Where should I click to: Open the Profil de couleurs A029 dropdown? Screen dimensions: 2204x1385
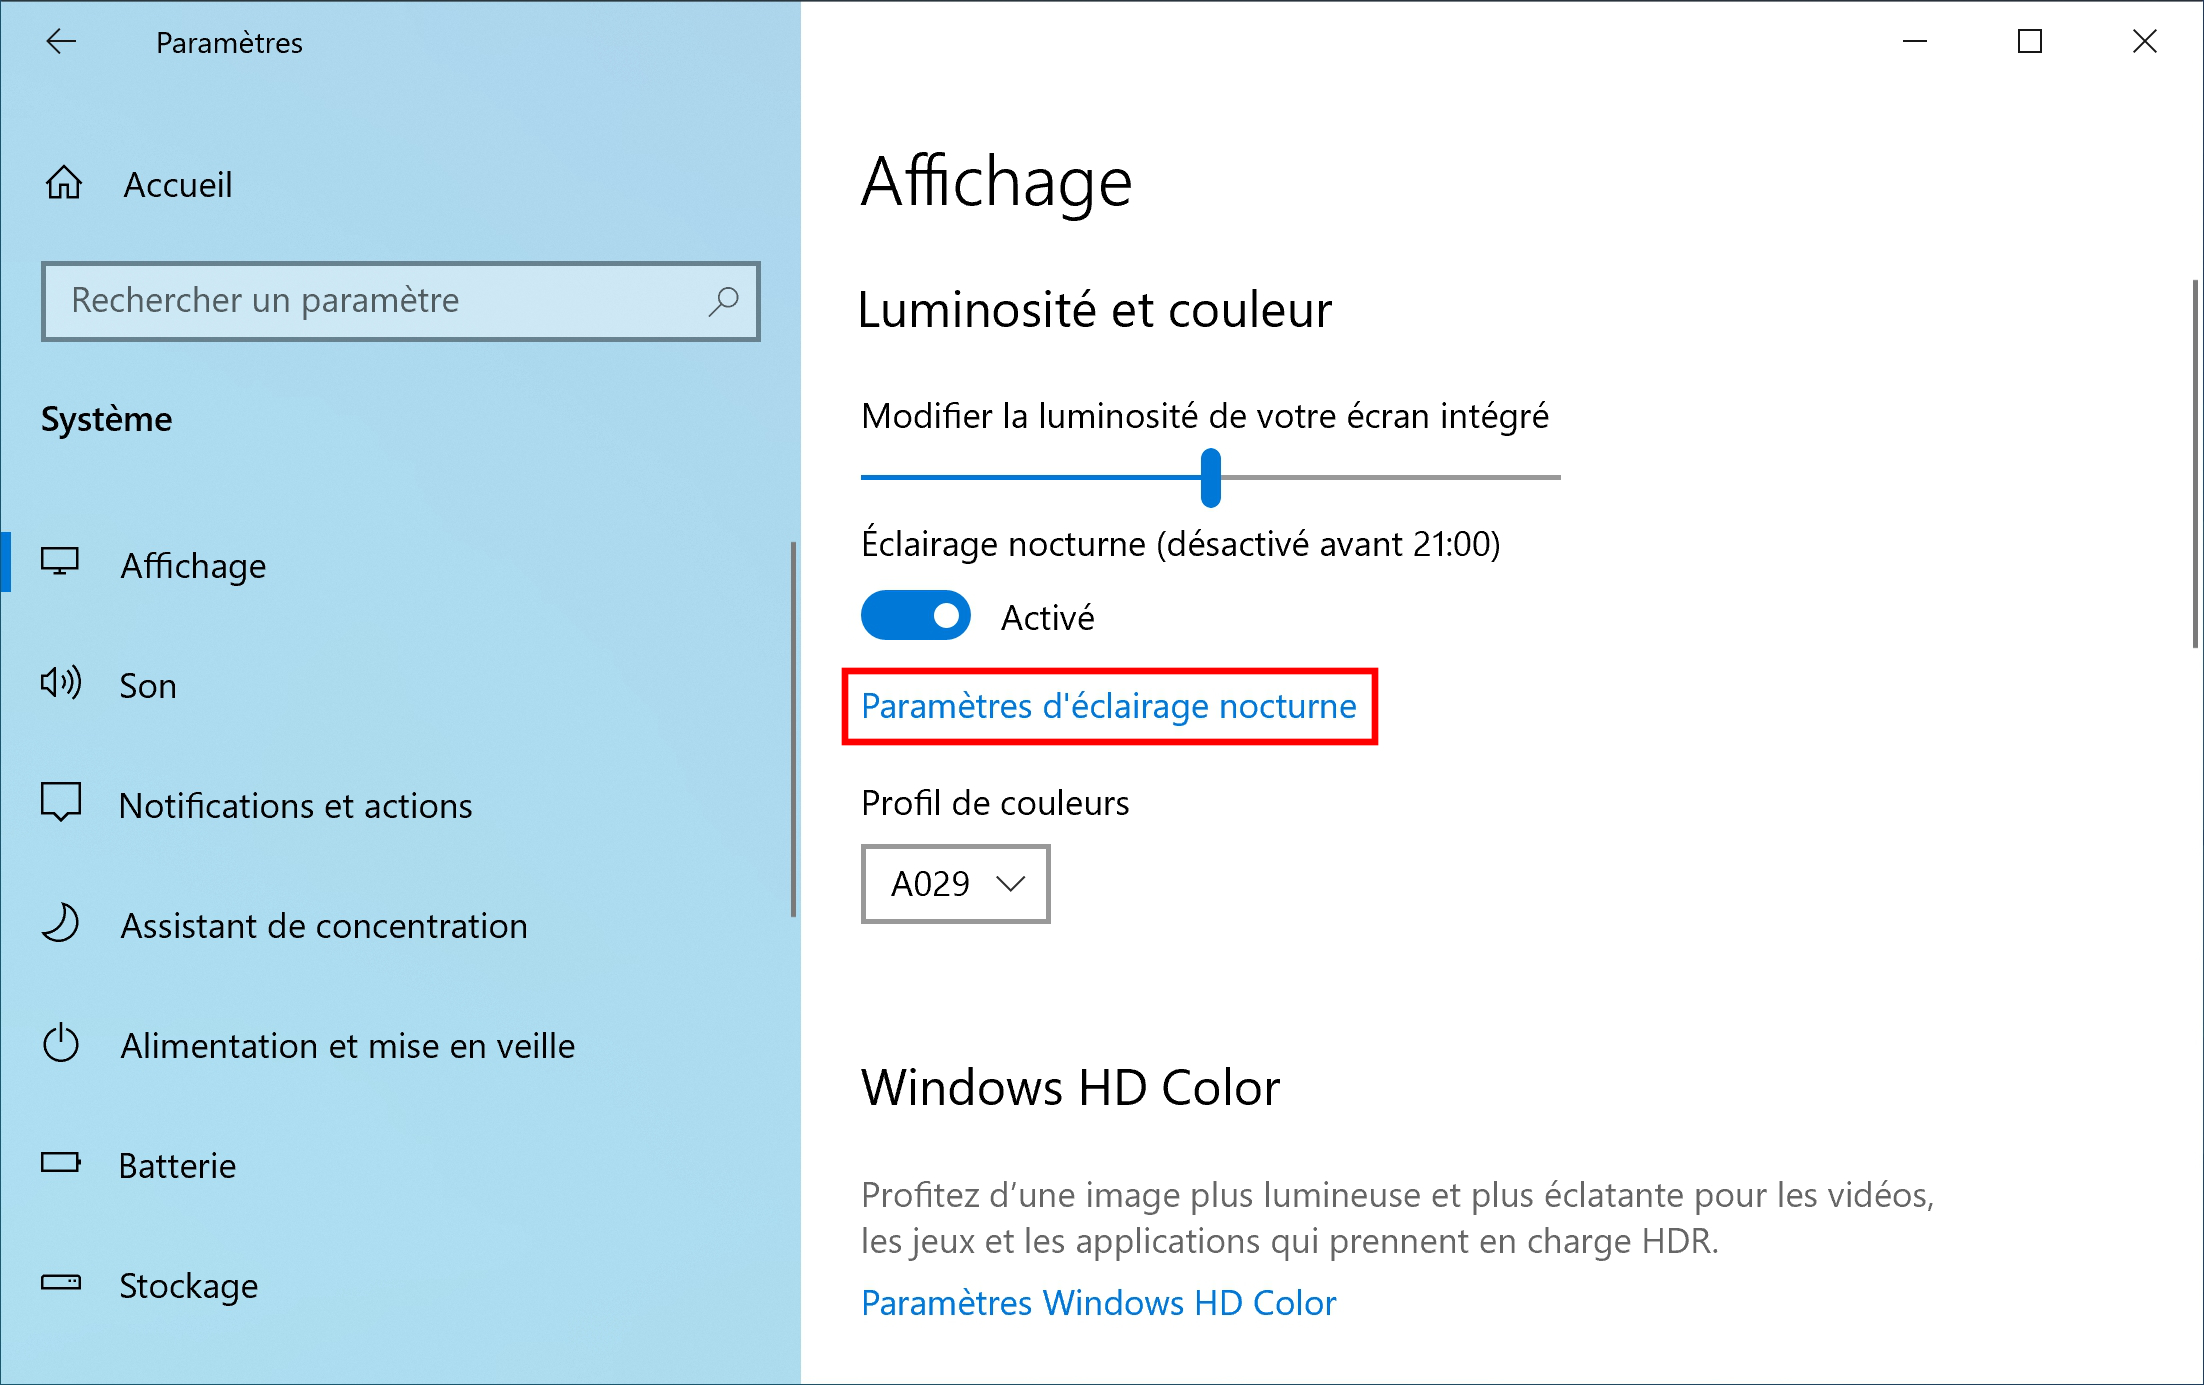click(x=956, y=884)
